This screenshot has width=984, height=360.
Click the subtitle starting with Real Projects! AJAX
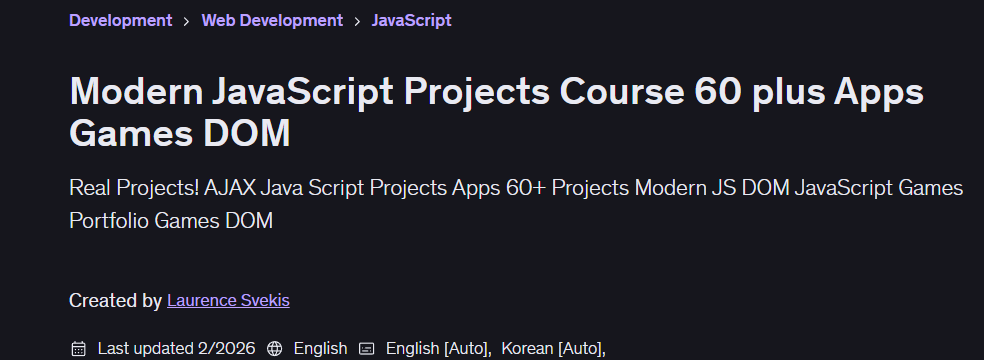(x=516, y=204)
